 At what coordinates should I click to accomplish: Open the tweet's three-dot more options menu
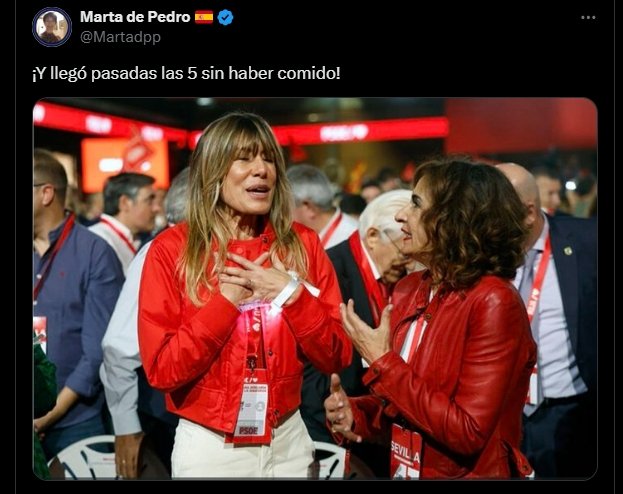pos(588,17)
